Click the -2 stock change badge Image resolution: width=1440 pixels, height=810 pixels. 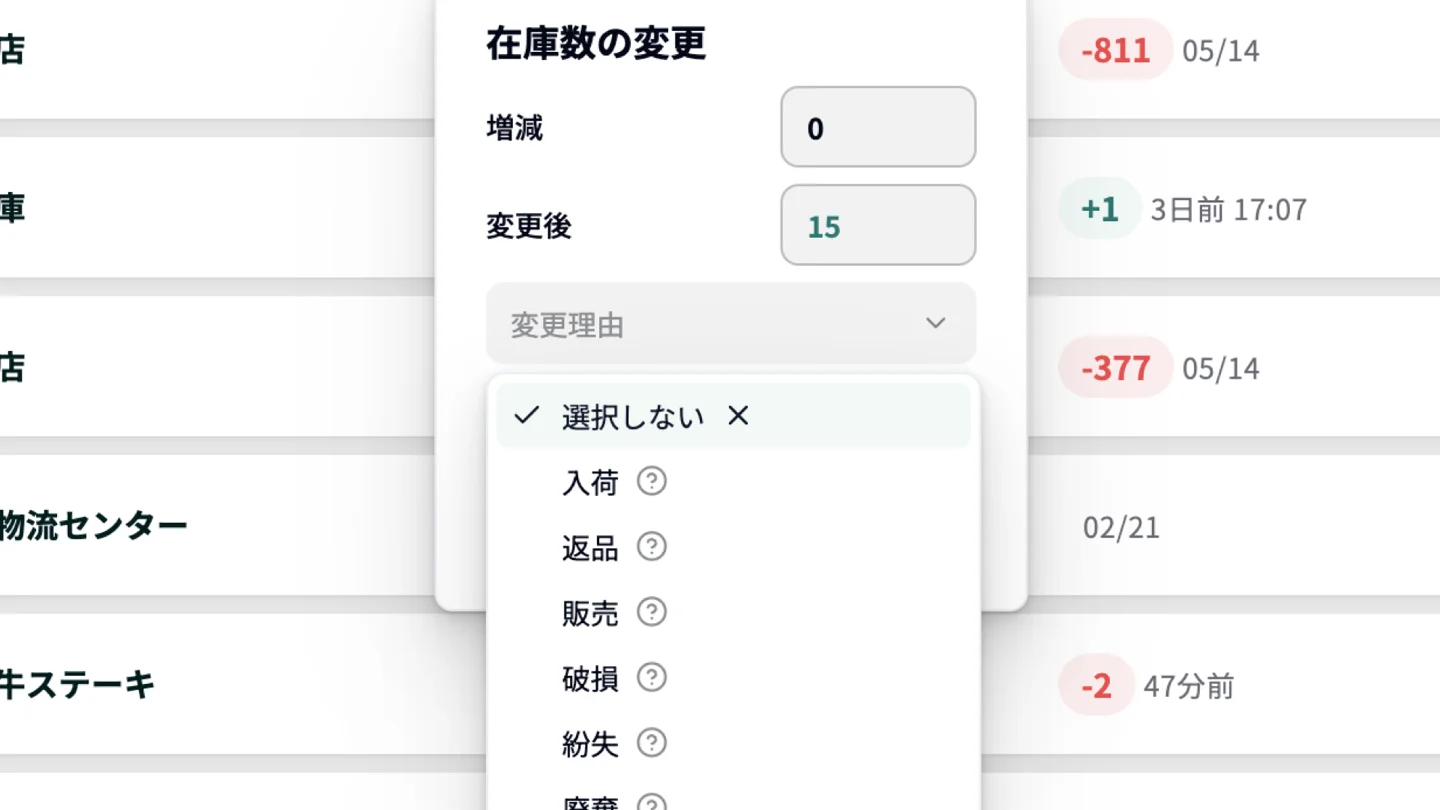[x=1096, y=686]
